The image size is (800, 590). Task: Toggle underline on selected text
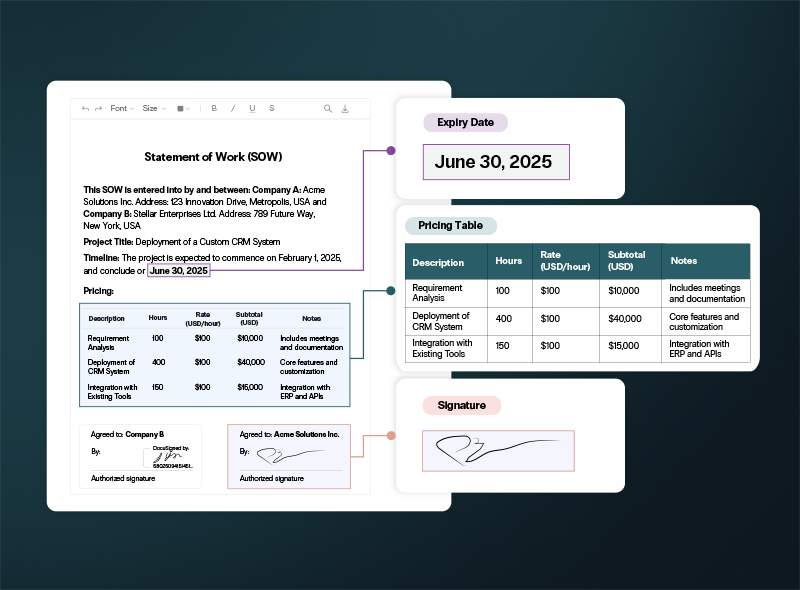tap(252, 108)
